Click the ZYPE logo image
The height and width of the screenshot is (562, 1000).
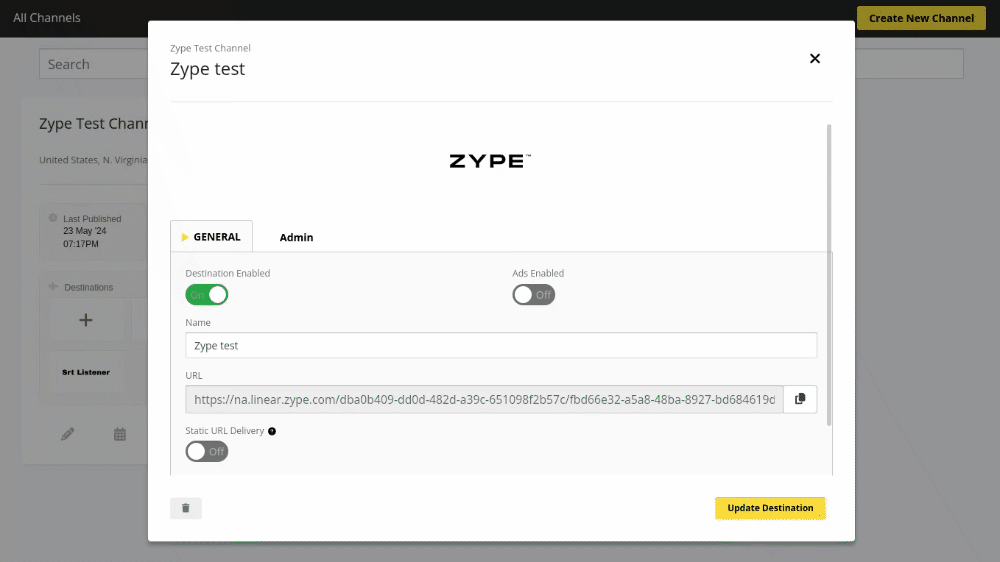coord(490,161)
